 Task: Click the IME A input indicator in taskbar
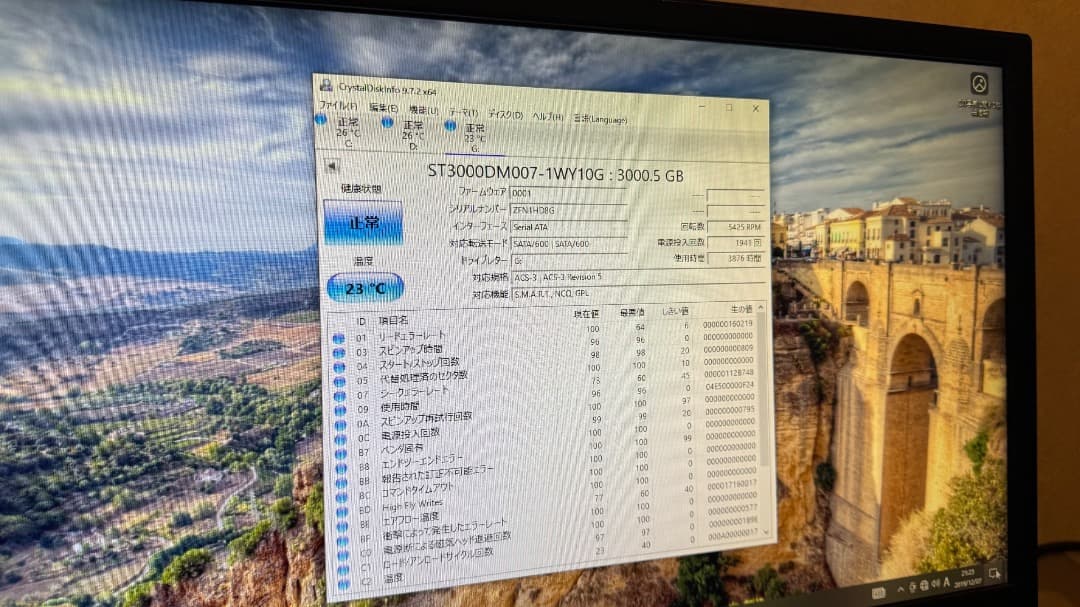[946, 582]
